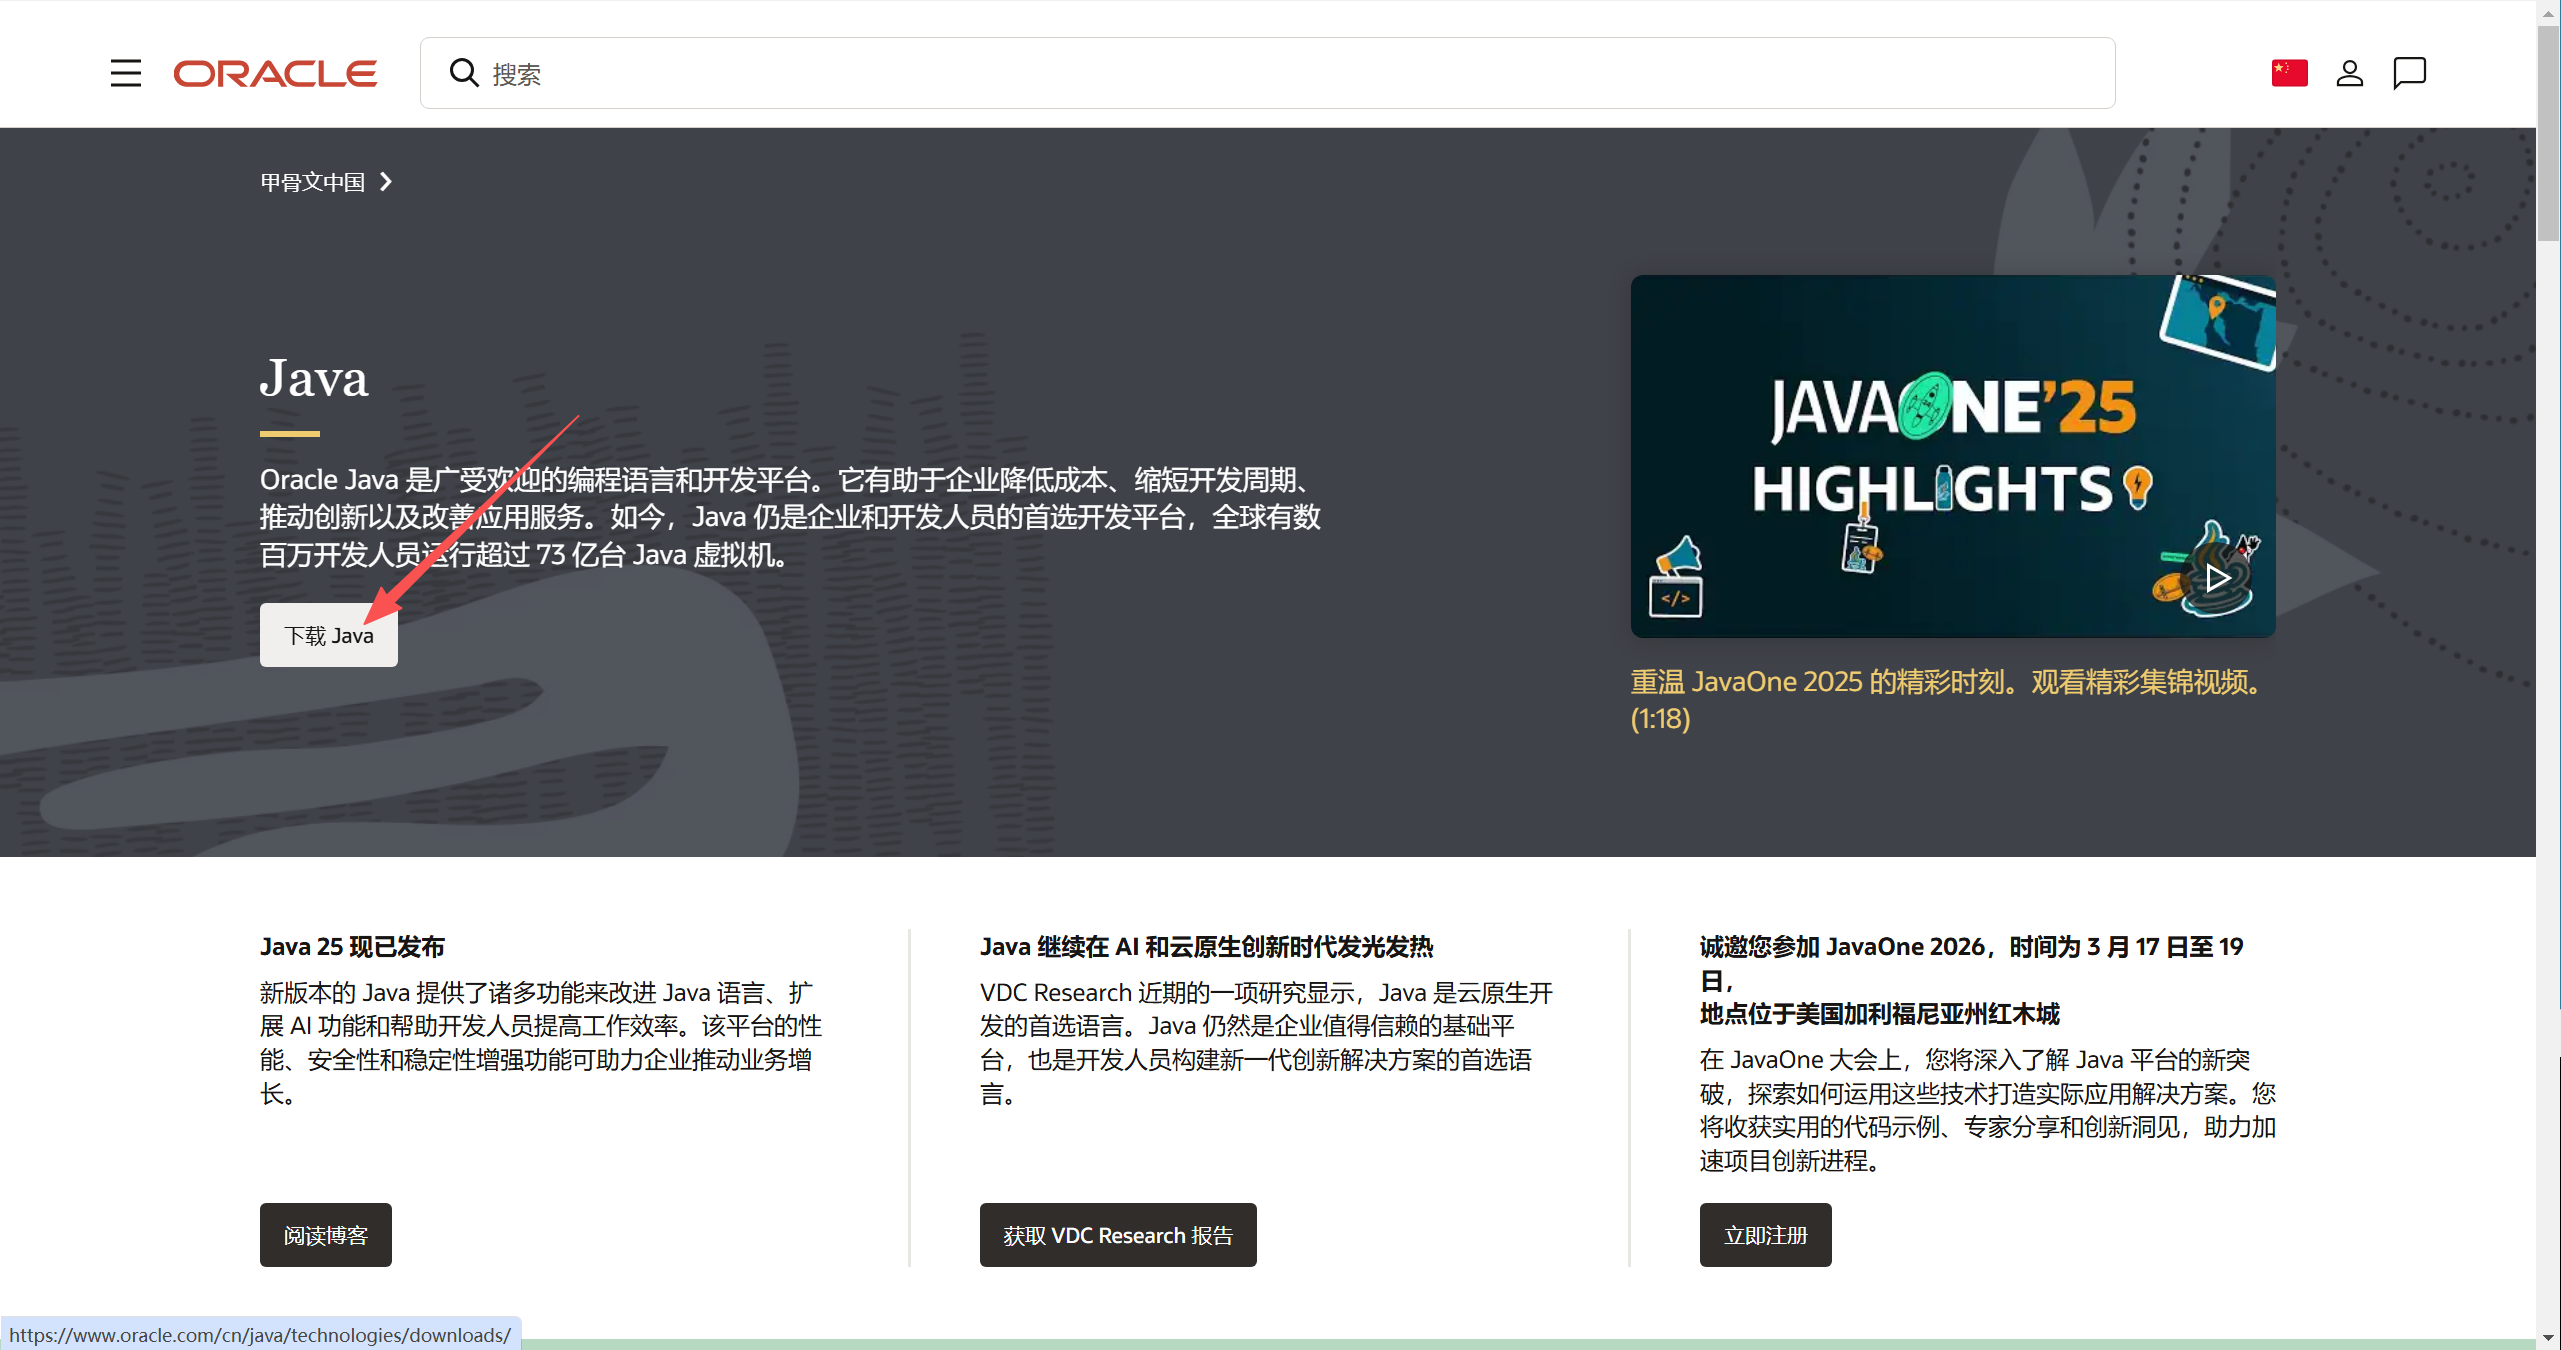Click the search magnifier icon
The image size is (2561, 1350).
point(463,73)
